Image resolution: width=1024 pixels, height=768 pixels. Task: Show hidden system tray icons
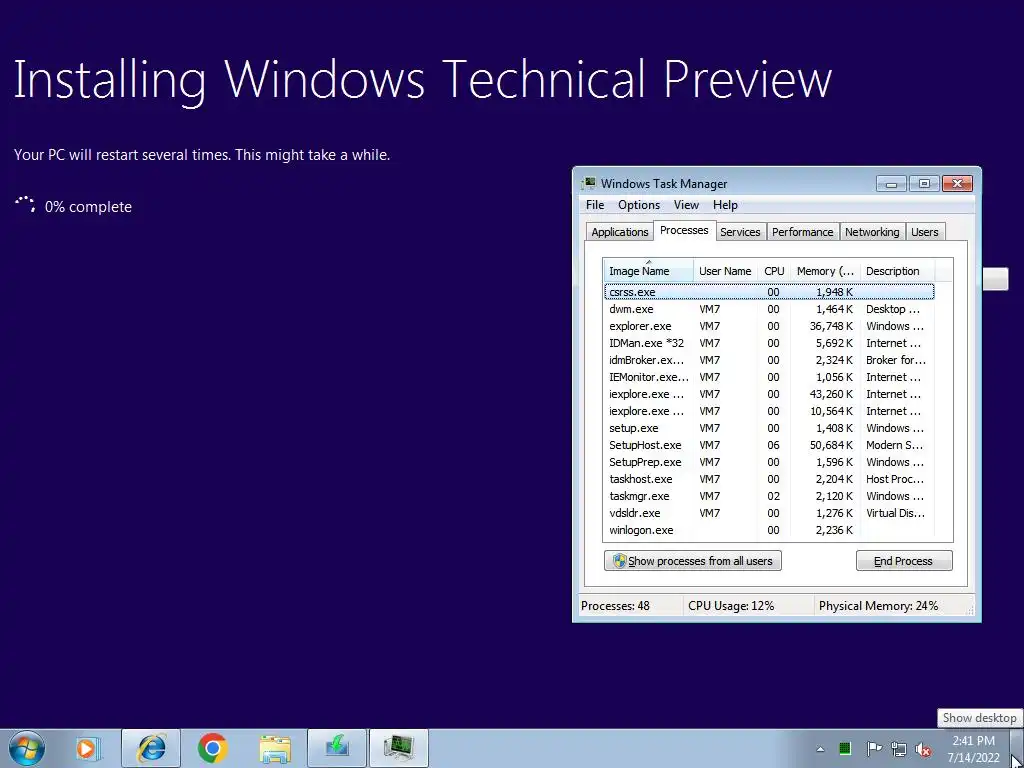tap(820, 749)
